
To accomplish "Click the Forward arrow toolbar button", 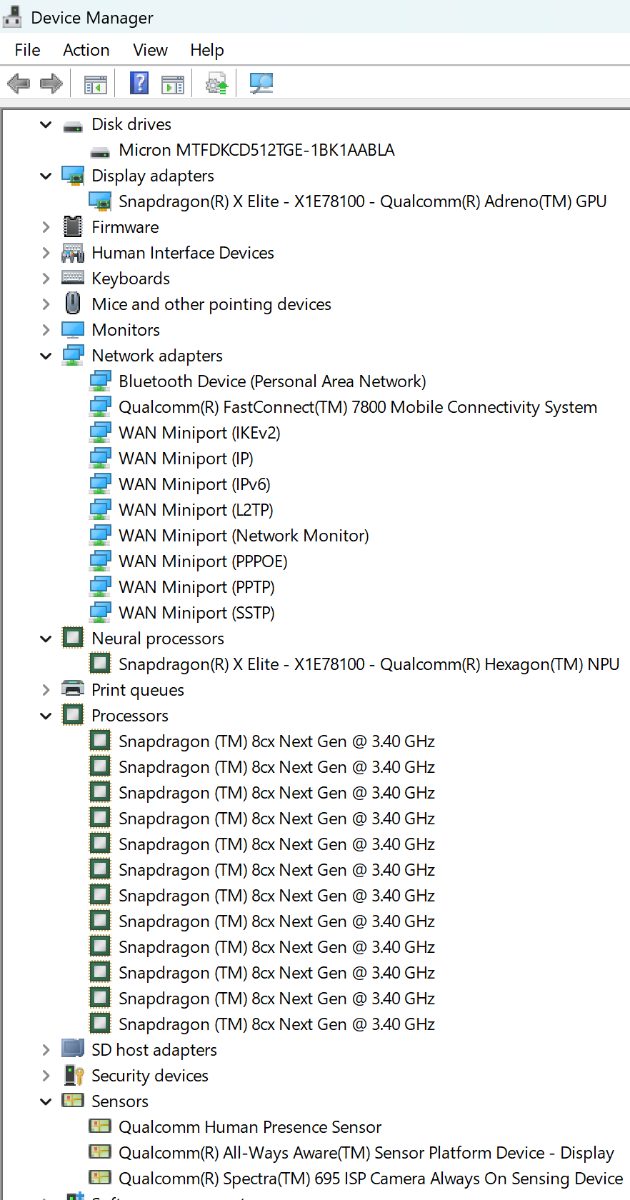I will pos(51,84).
